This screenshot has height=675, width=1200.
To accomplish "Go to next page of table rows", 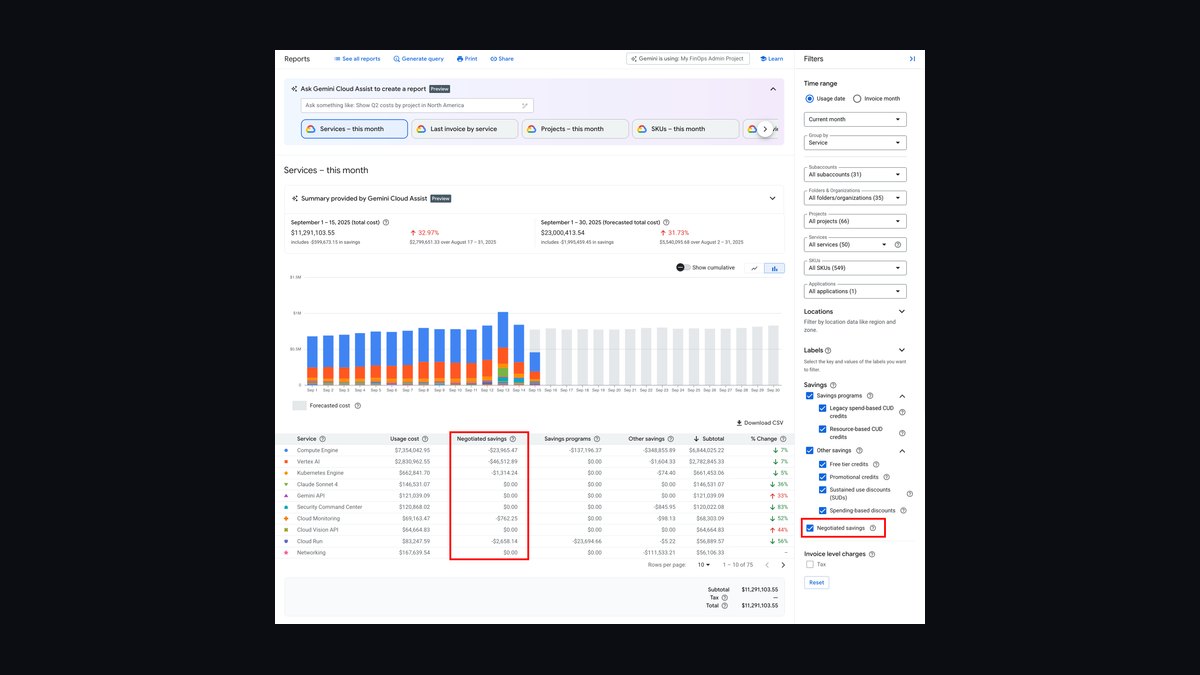I will coord(783,565).
